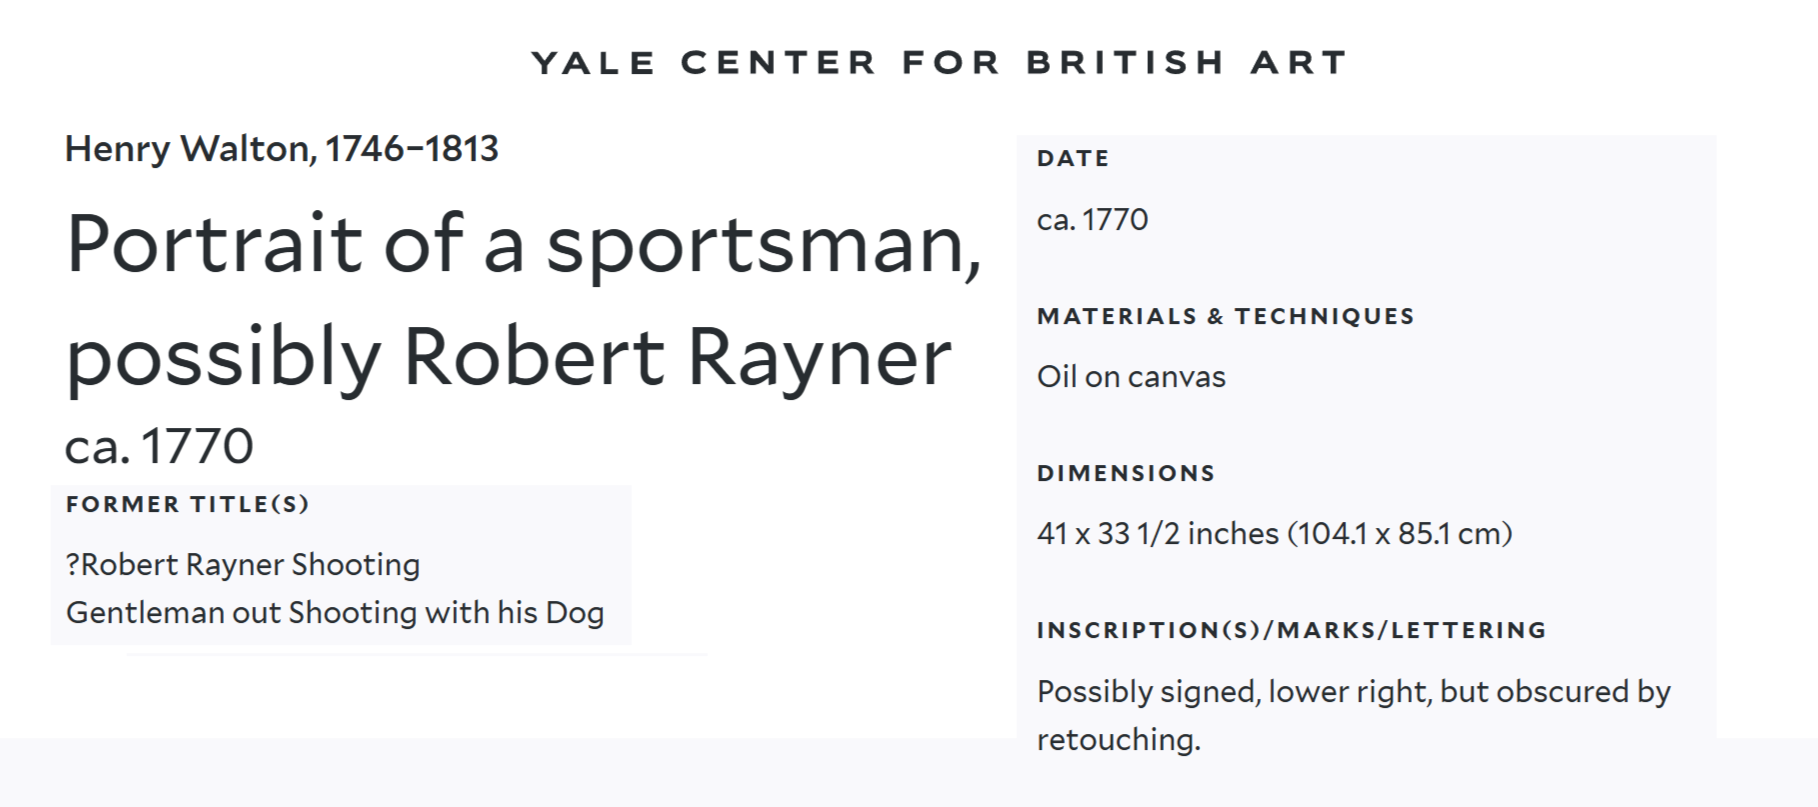Click the FORMER TITLE(S) heading
Viewport: 1818px width, 807px height.
pos(187,504)
